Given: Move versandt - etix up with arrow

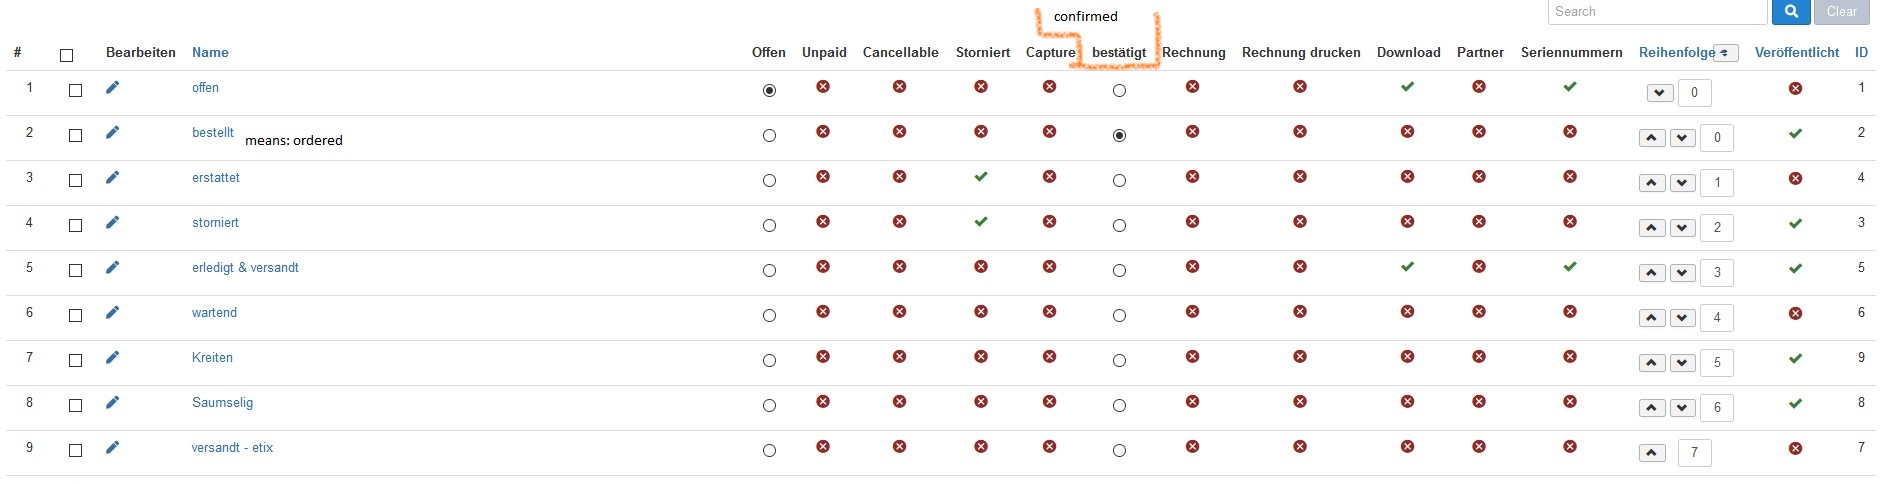Looking at the screenshot, I should tap(1652, 453).
